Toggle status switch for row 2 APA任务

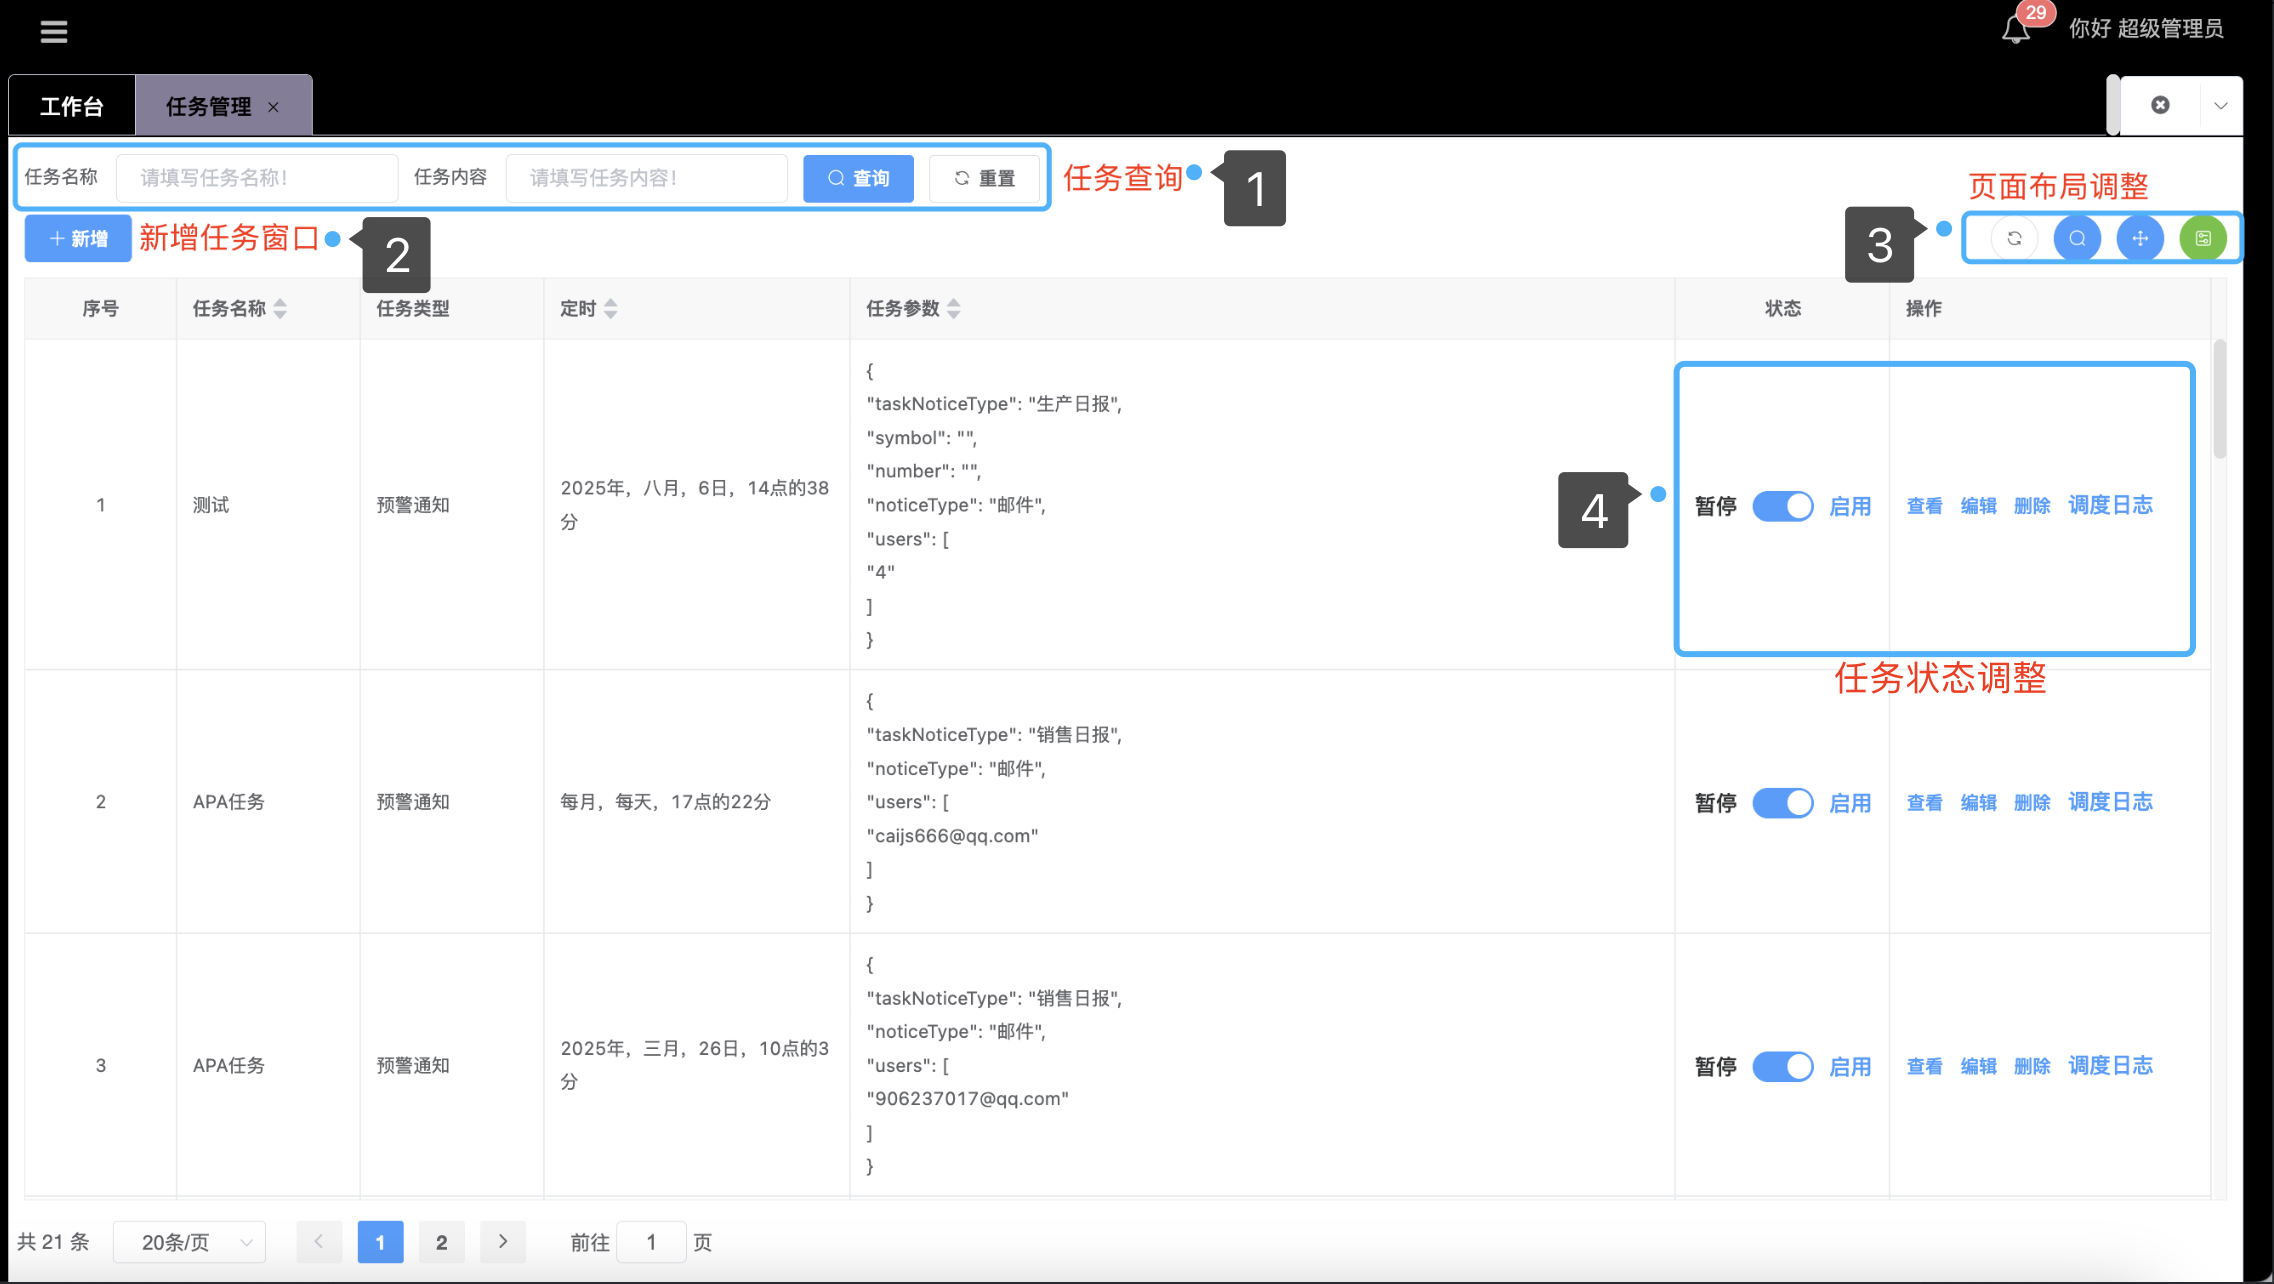click(x=1782, y=803)
